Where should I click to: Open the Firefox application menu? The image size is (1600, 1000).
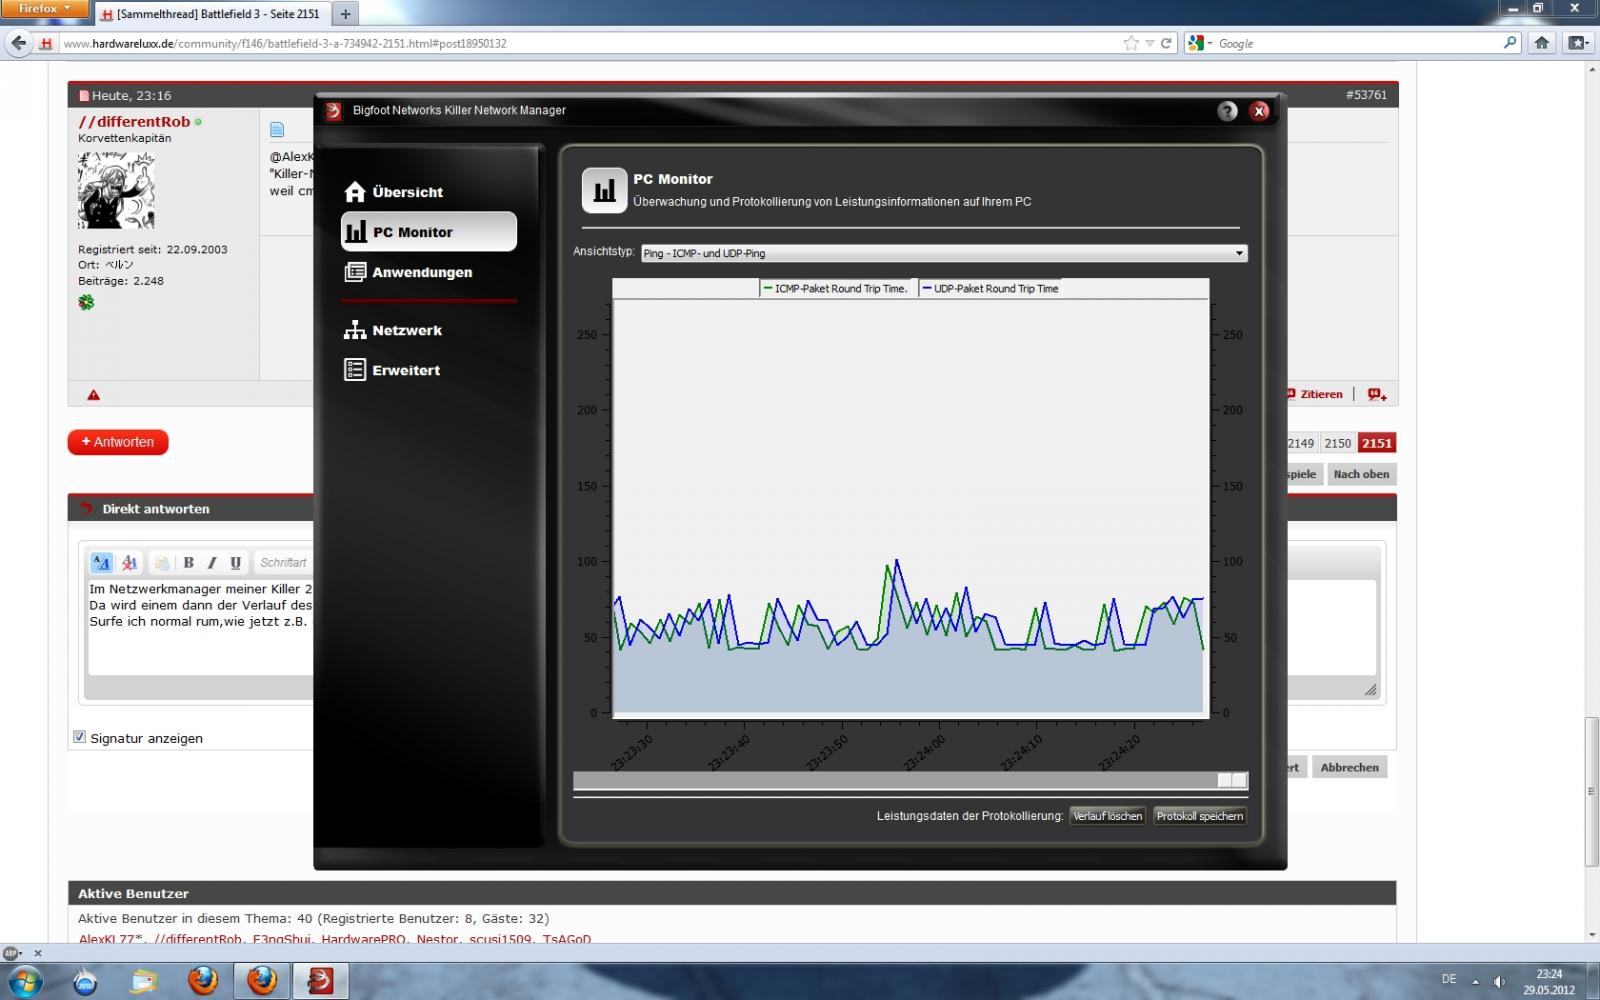click(46, 9)
